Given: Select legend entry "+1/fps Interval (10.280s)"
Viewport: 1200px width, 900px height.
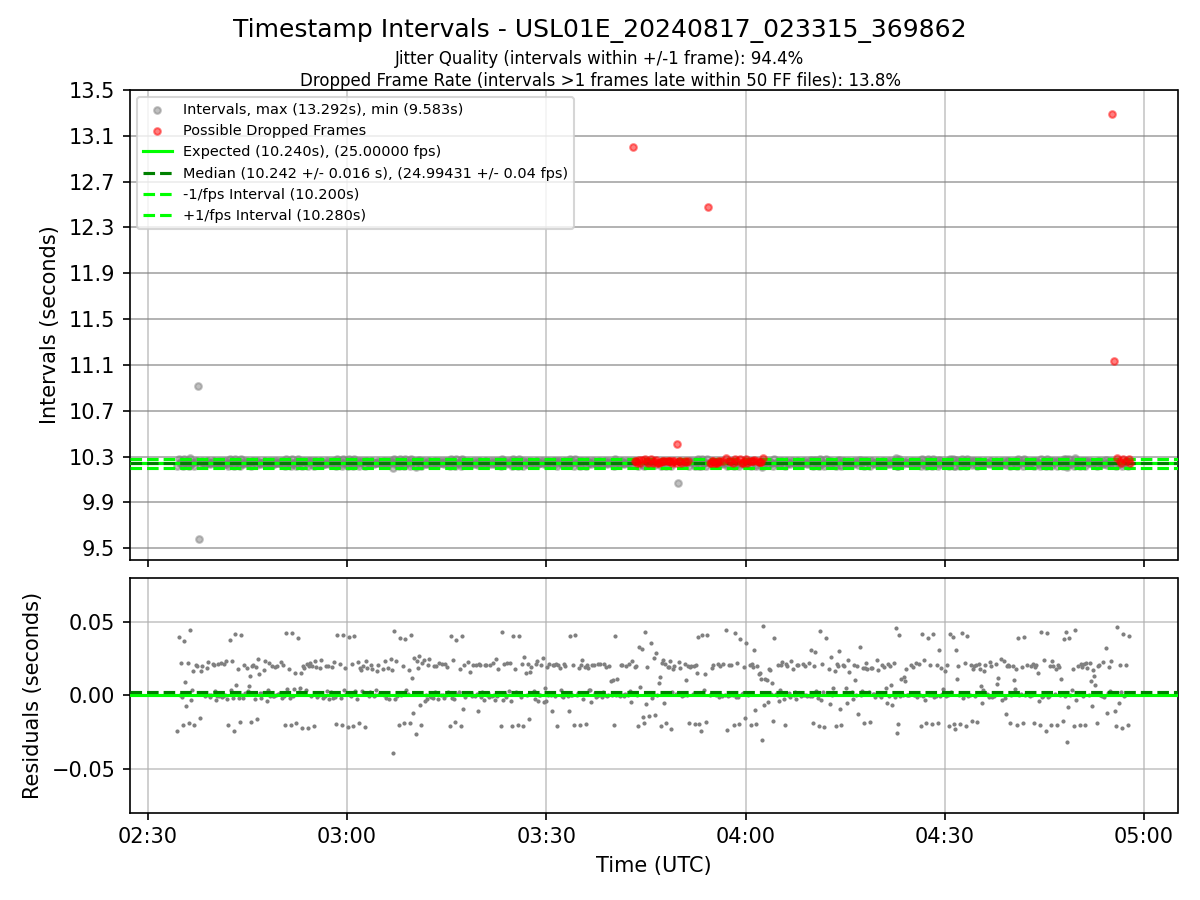Looking at the screenshot, I should click(274, 215).
